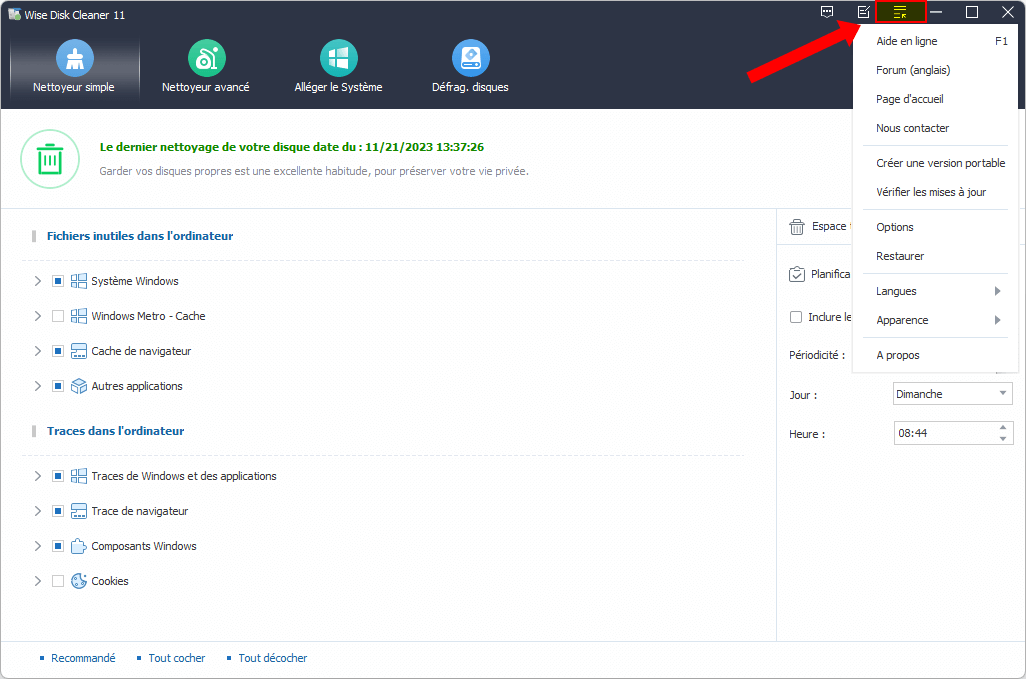
Task: Click the Recommandé link
Action: tap(83, 658)
